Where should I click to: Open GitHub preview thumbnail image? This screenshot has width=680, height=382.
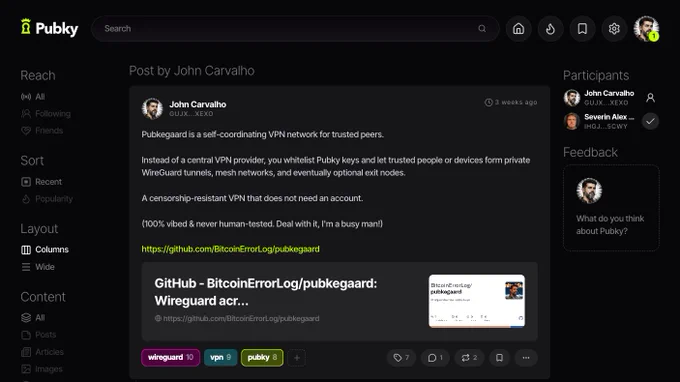click(477, 301)
